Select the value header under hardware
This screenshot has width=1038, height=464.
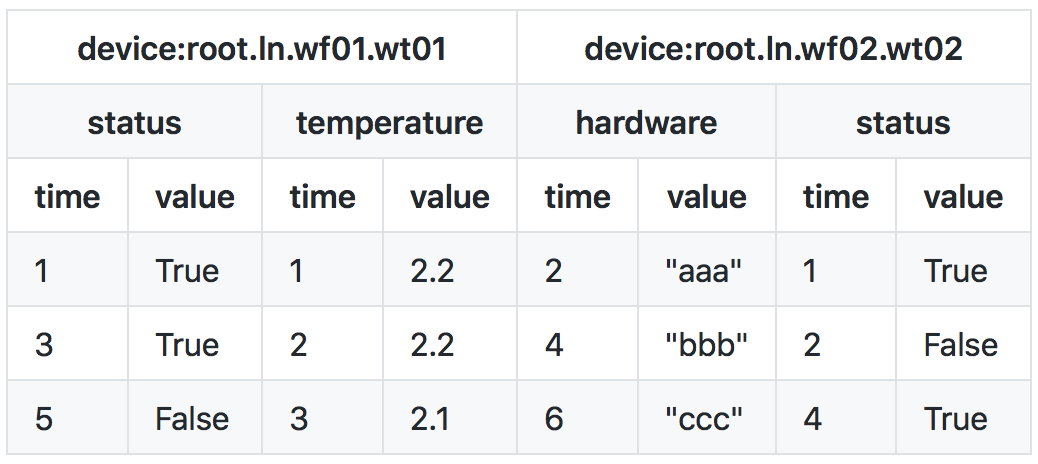pyautogui.click(x=706, y=197)
